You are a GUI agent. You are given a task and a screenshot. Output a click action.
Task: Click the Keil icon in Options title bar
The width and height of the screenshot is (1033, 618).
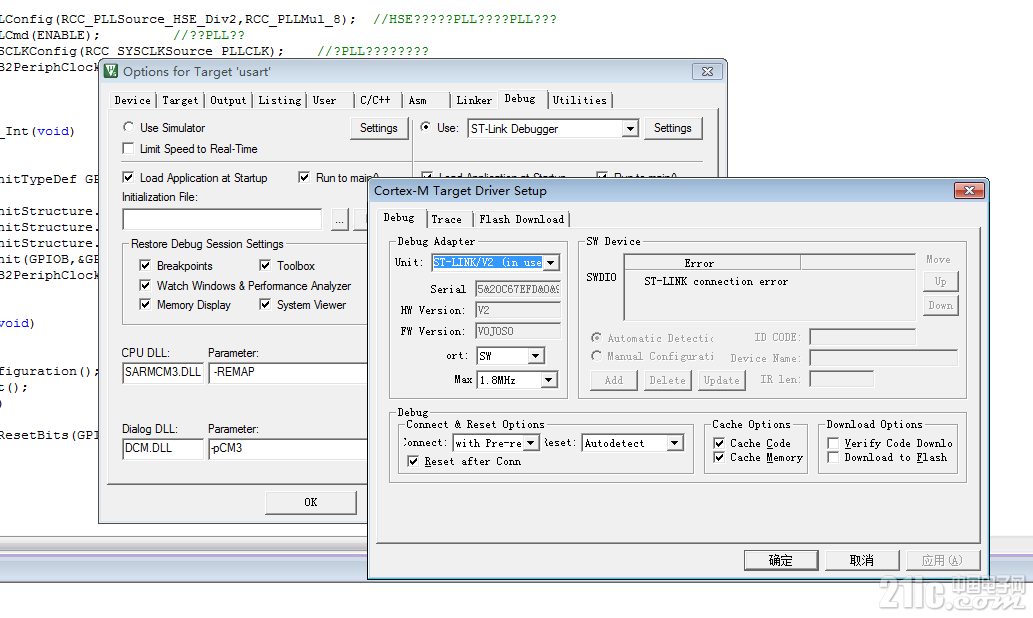click(111, 71)
